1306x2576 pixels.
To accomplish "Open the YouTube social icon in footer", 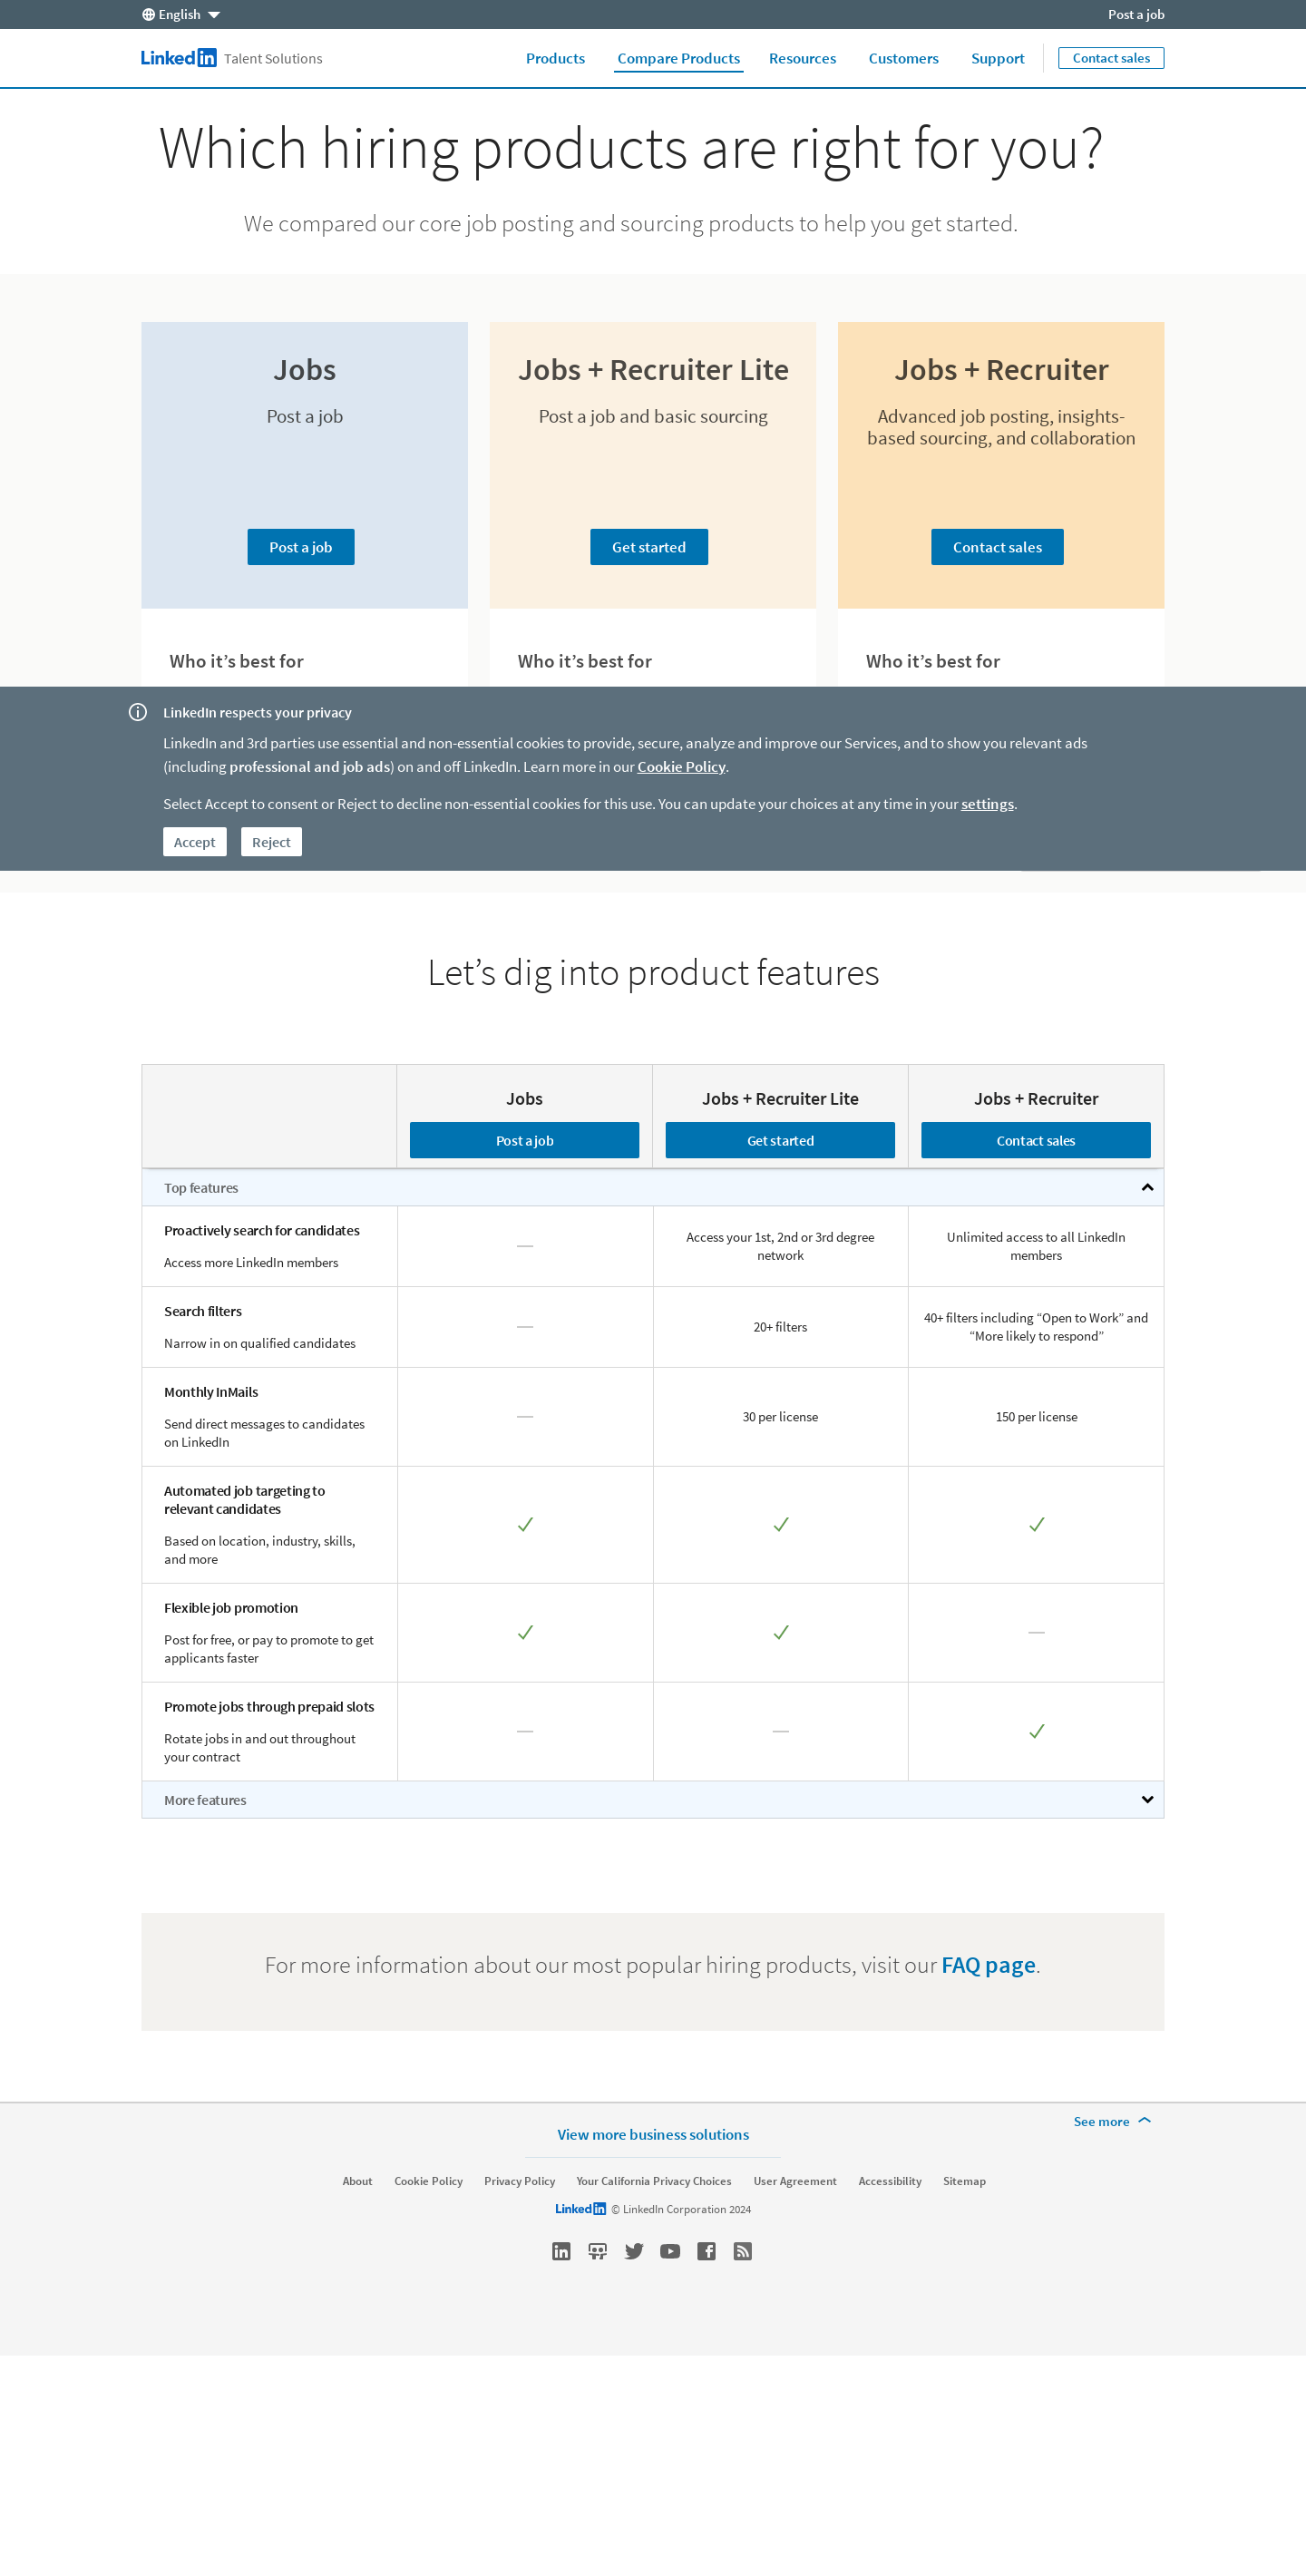I will click(670, 2251).
